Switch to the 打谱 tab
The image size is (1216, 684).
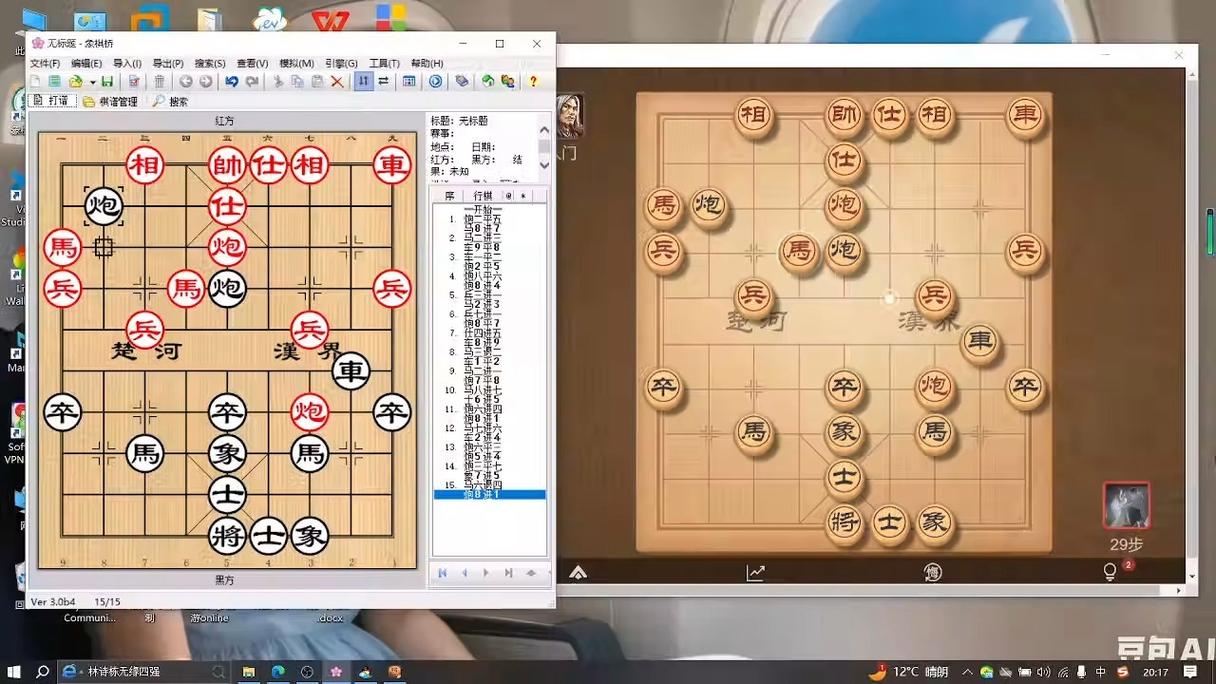click(x=52, y=101)
